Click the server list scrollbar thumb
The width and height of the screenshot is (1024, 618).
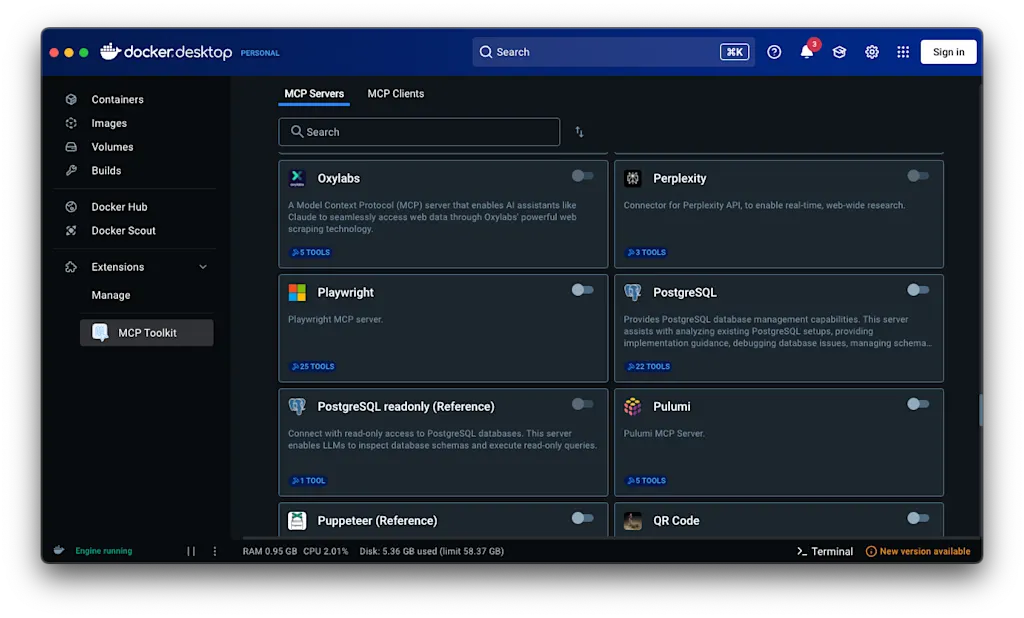point(980,410)
